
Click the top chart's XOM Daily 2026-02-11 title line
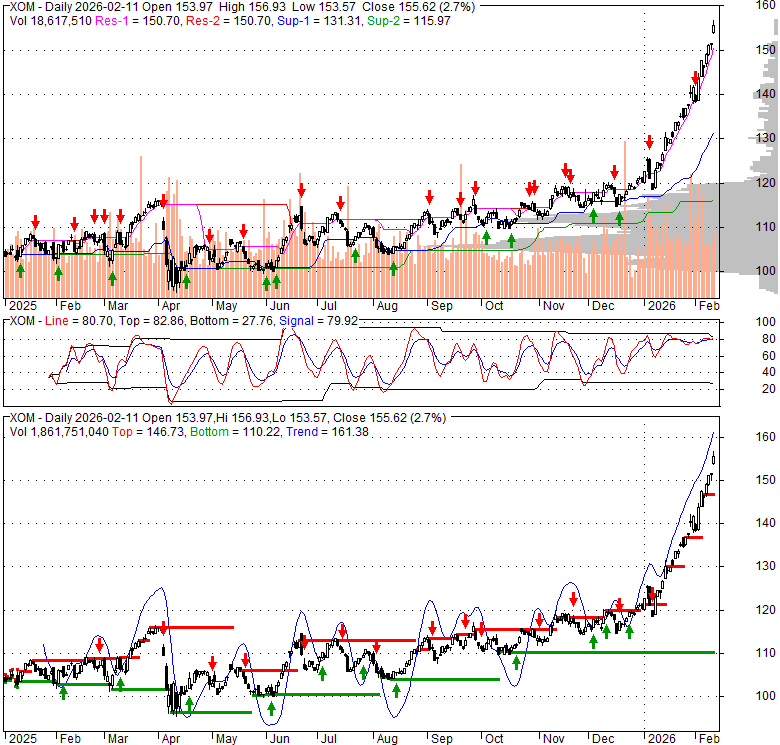click(243, 7)
